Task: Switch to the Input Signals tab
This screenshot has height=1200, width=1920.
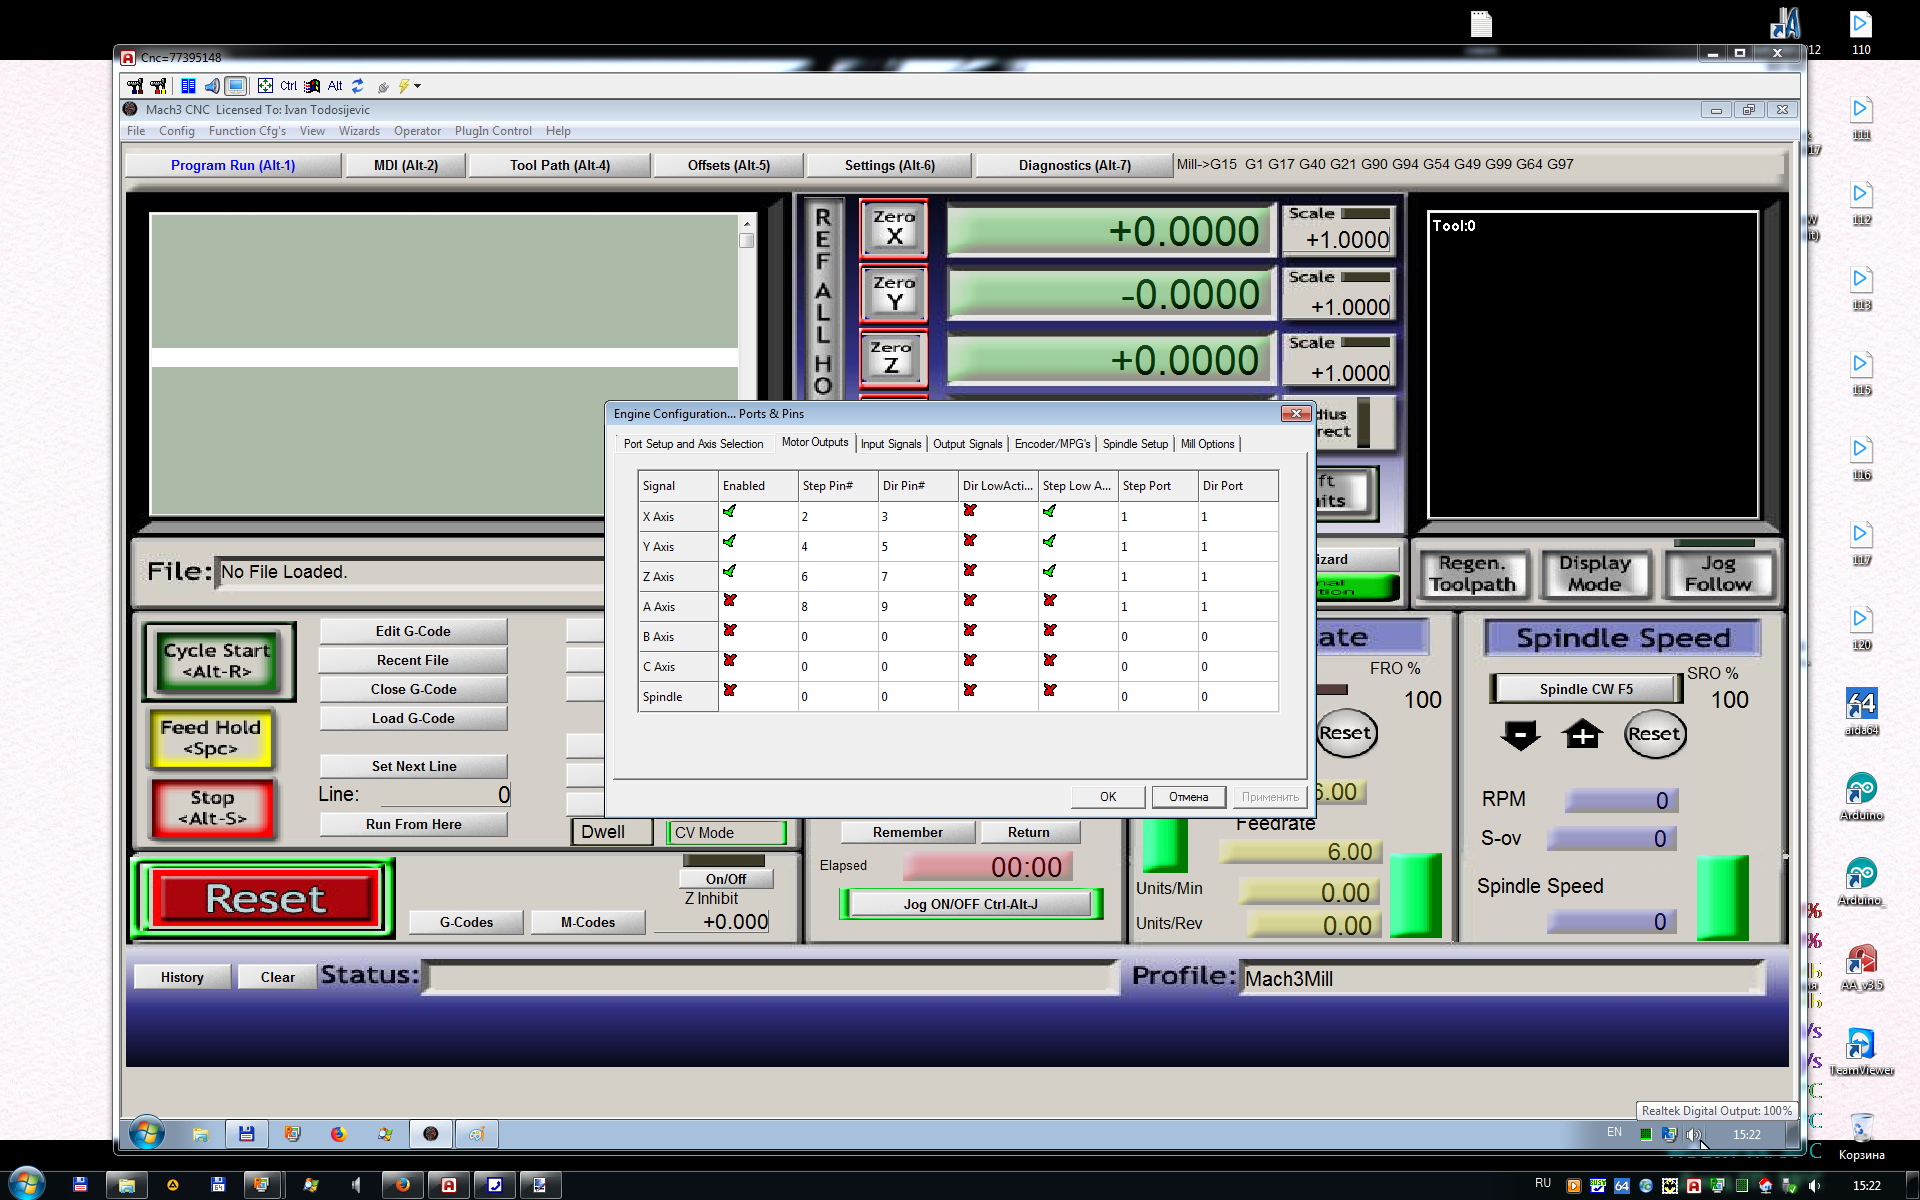Action: (x=890, y=444)
